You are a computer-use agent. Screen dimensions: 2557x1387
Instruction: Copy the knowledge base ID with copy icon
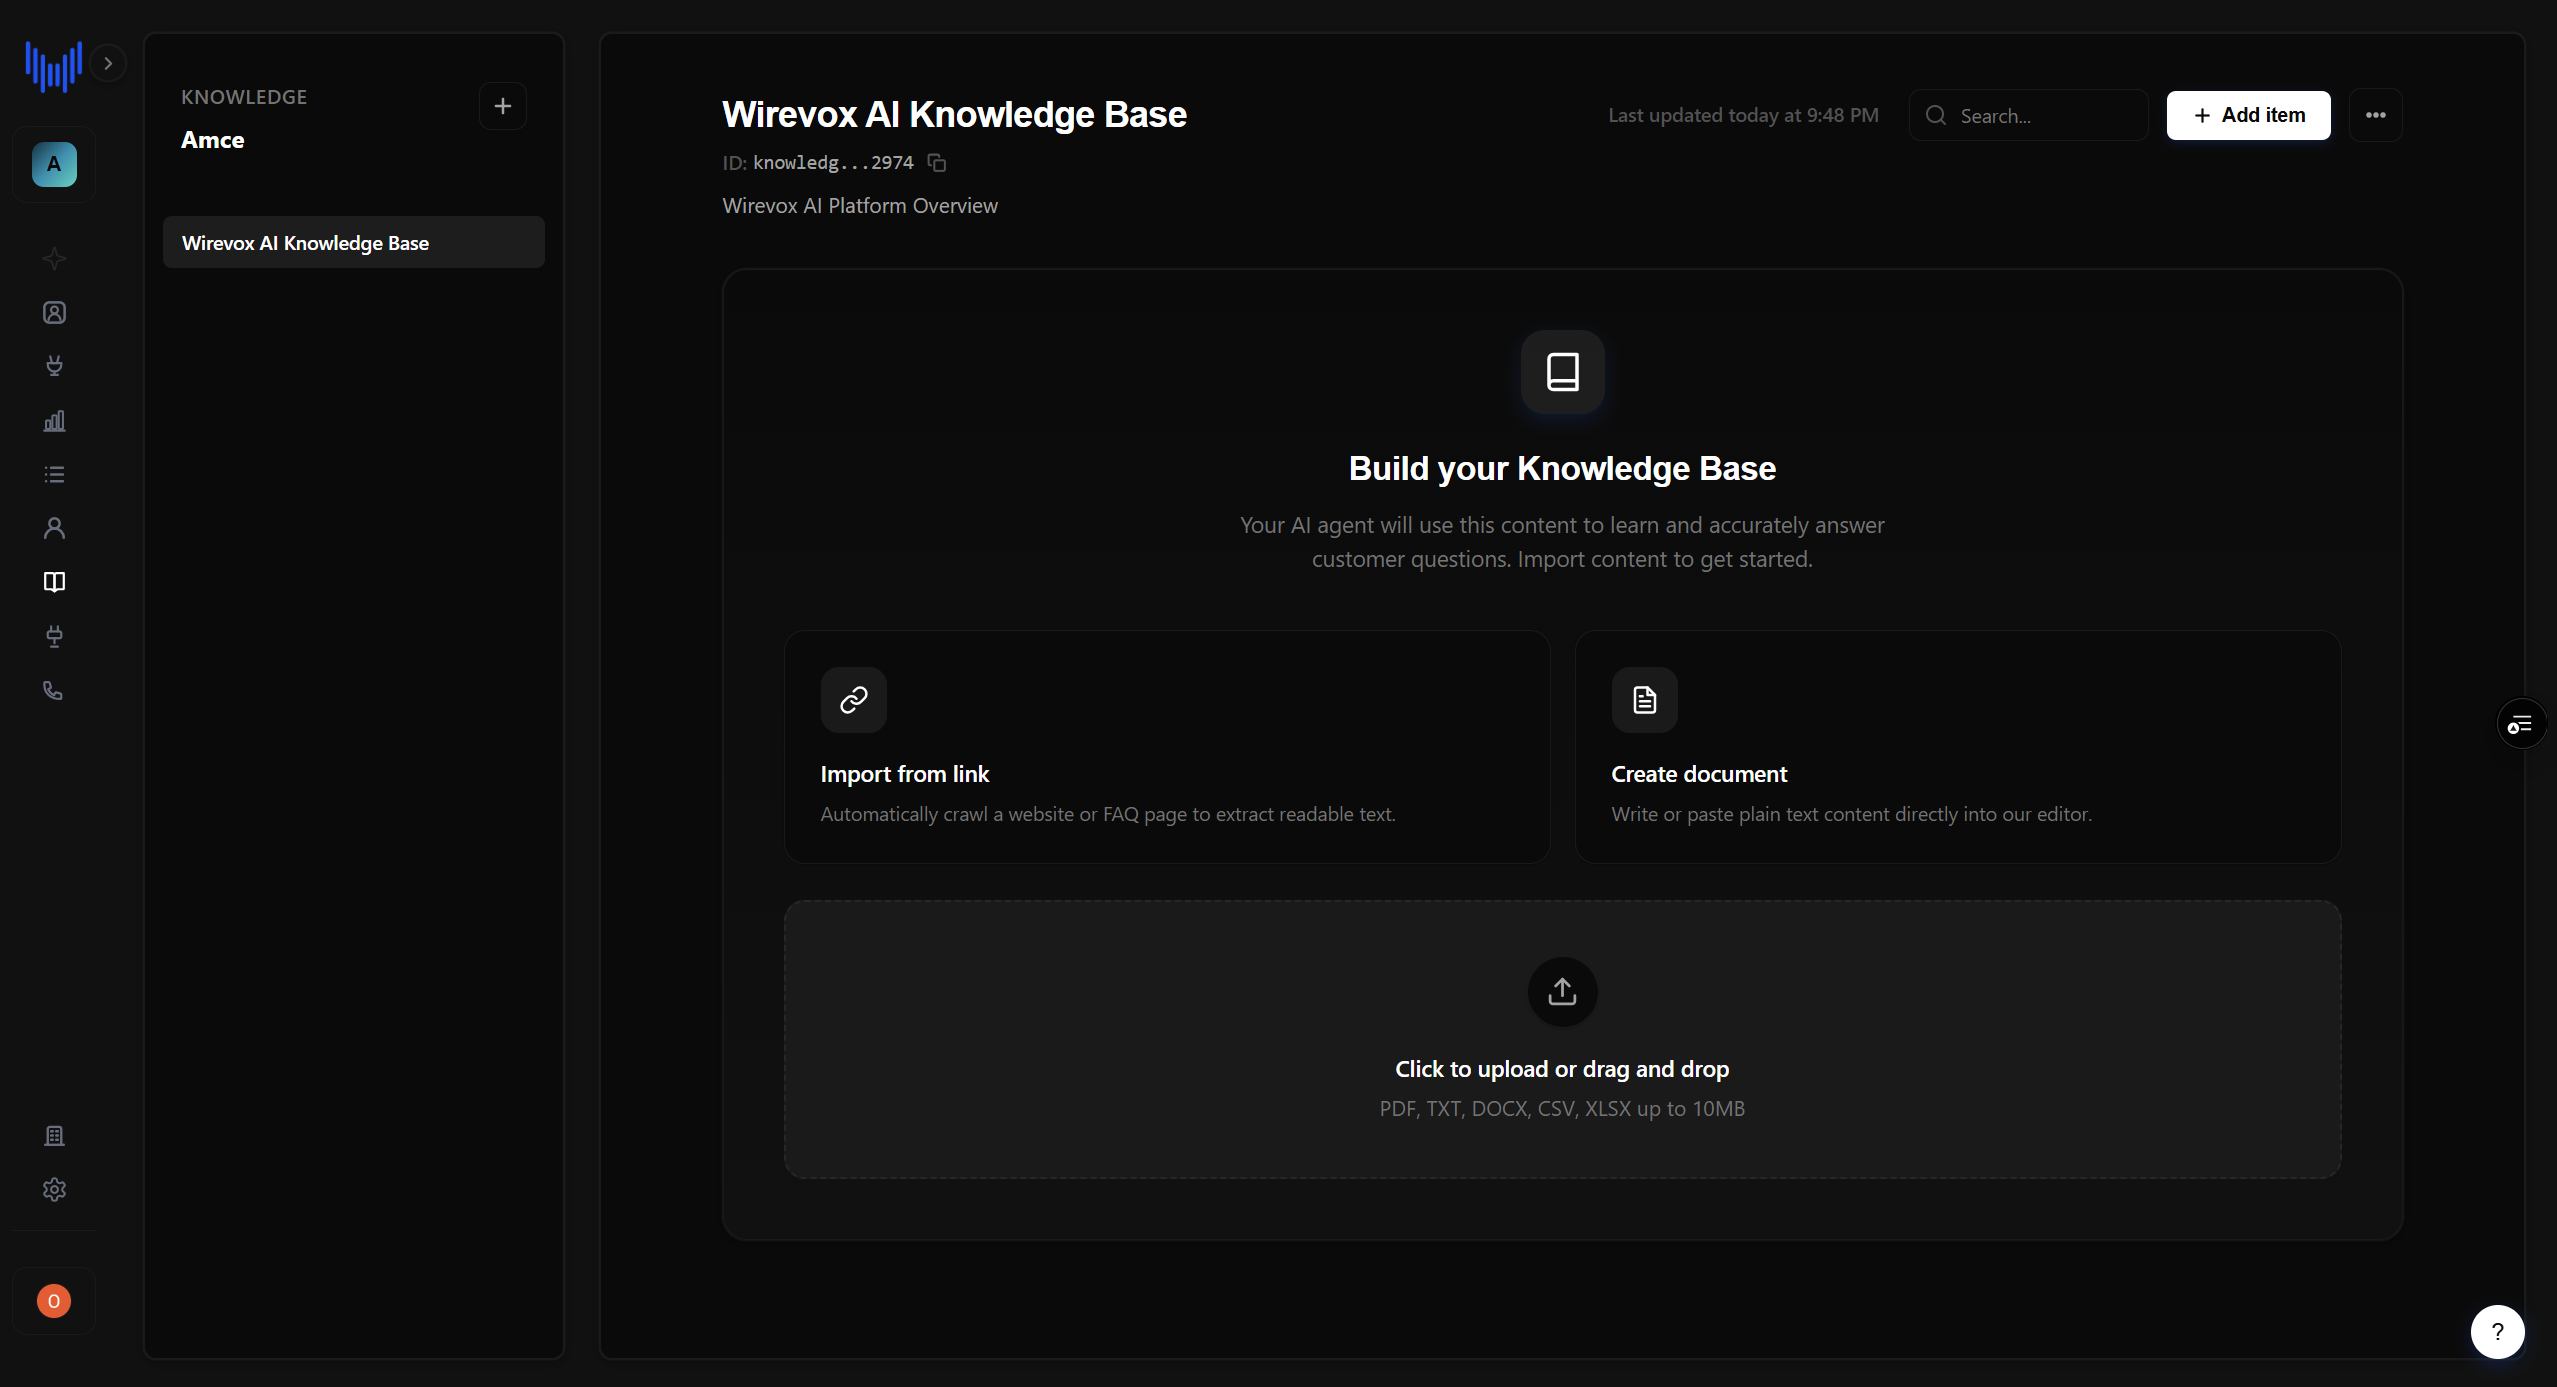pos(937,162)
